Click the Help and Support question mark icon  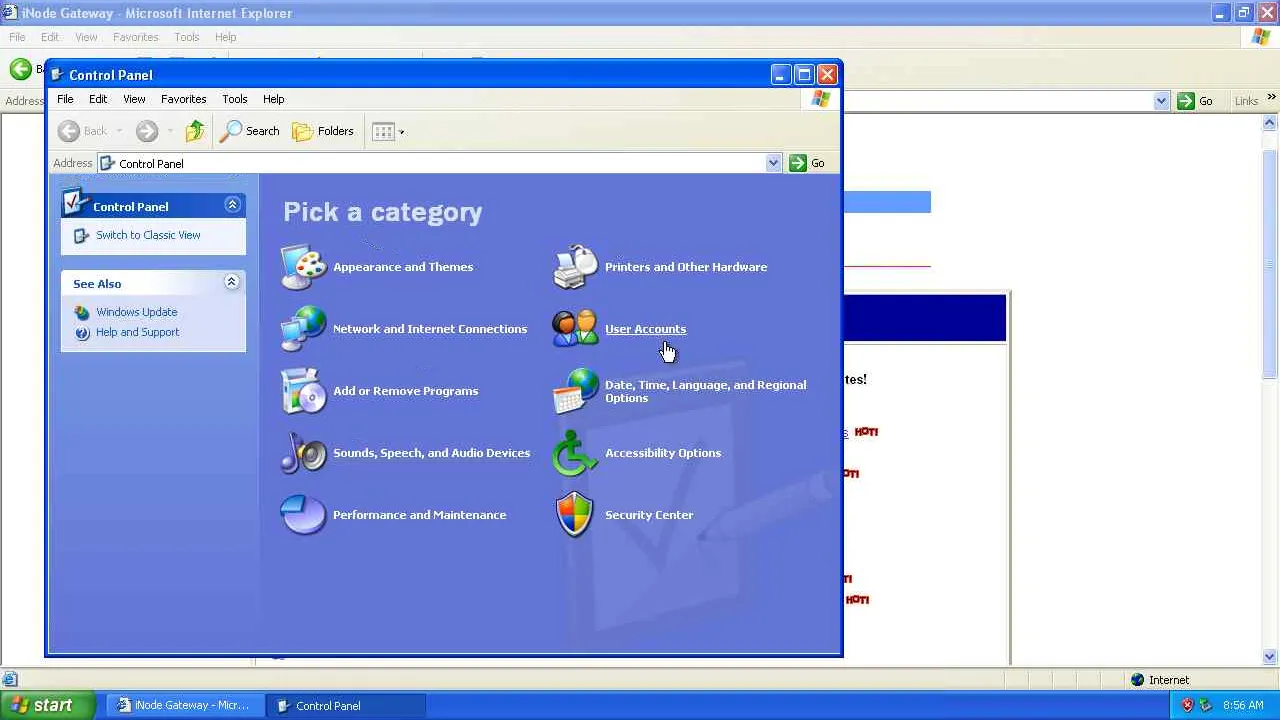pyautogui.click(x=82, y=333)
